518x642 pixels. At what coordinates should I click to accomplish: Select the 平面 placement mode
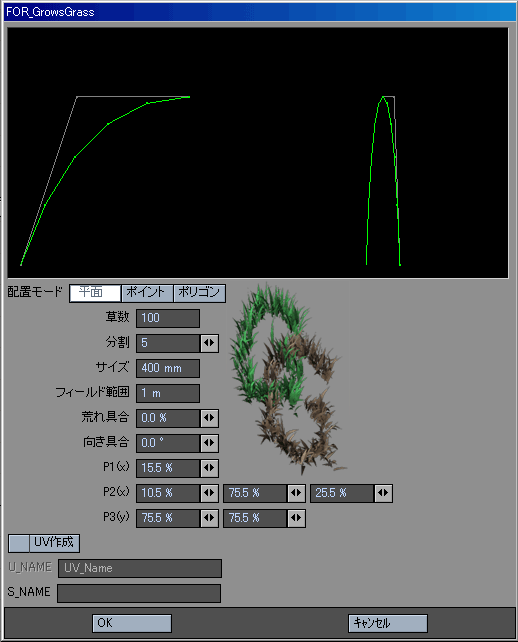coord(95,293)
